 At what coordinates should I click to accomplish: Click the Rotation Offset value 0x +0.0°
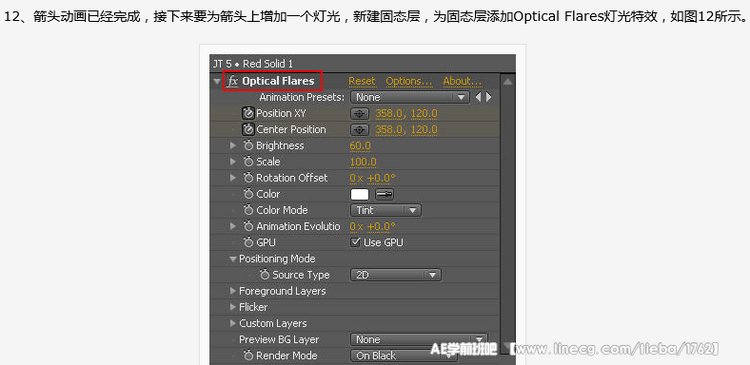coord(373,178)
